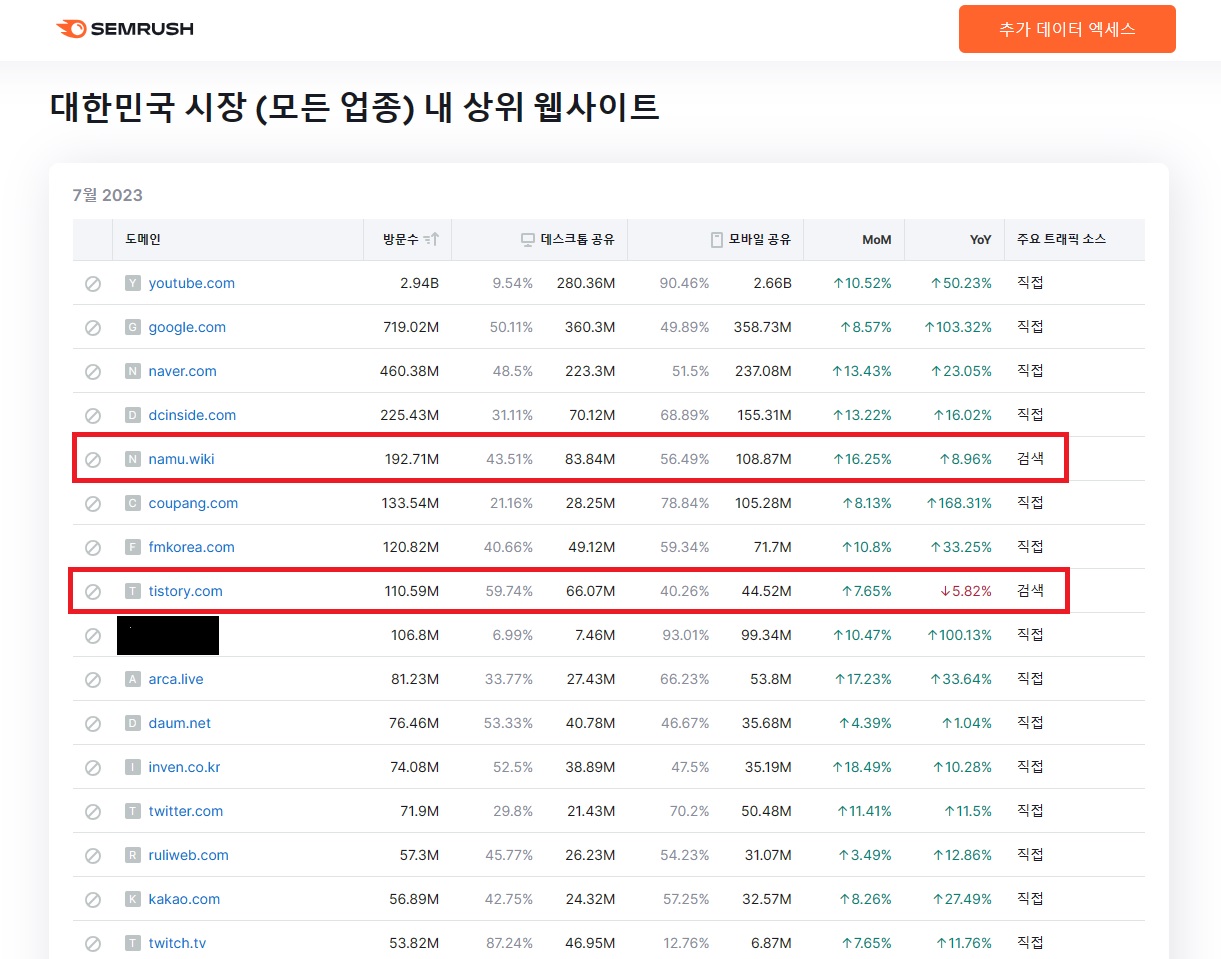Click the C favicon beside coupang.com
The height and width of the screenshot is (959, 1221).
coord(132,503)
